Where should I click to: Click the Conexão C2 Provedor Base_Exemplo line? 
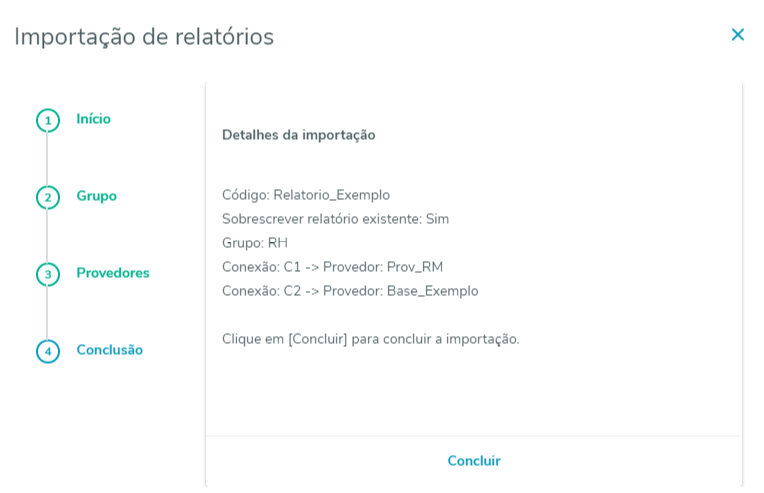350,291
